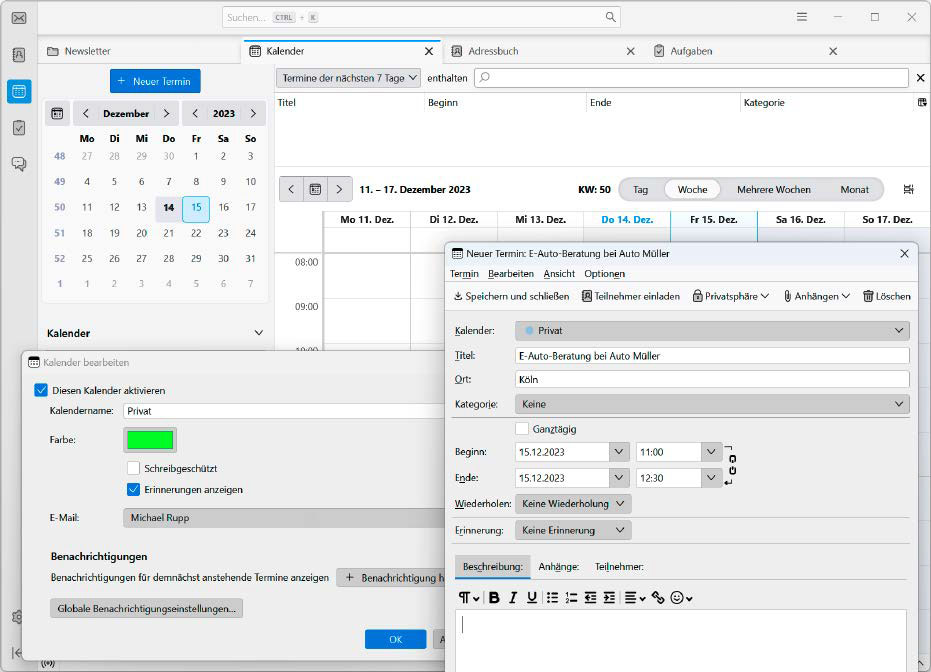Apply bold formatting in description

[494, 598]
